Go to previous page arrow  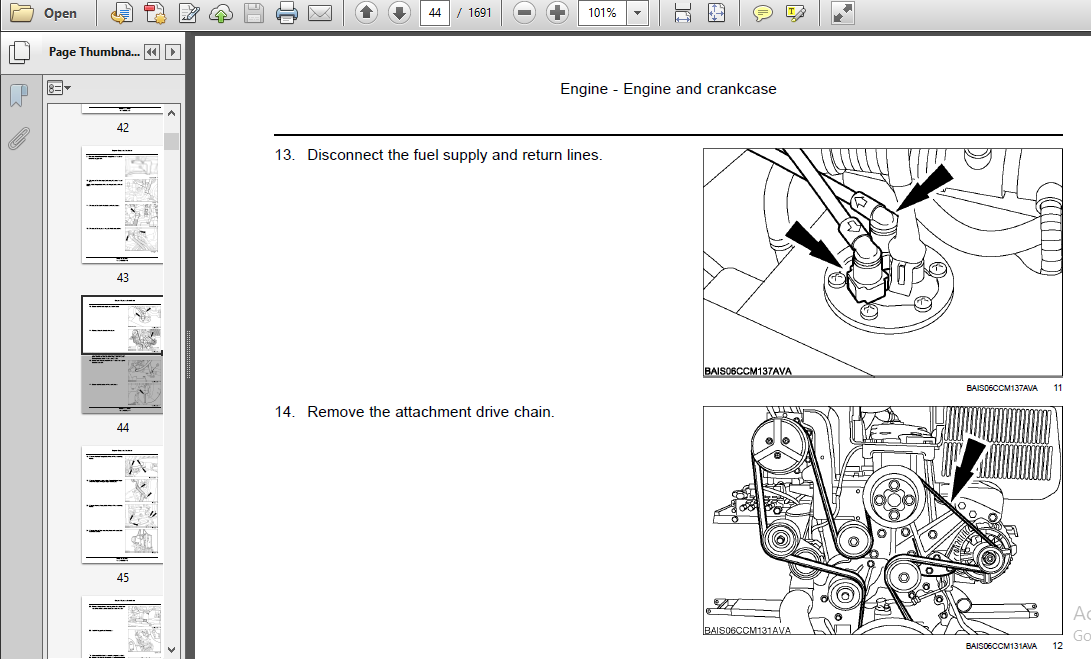click(366, 13)
